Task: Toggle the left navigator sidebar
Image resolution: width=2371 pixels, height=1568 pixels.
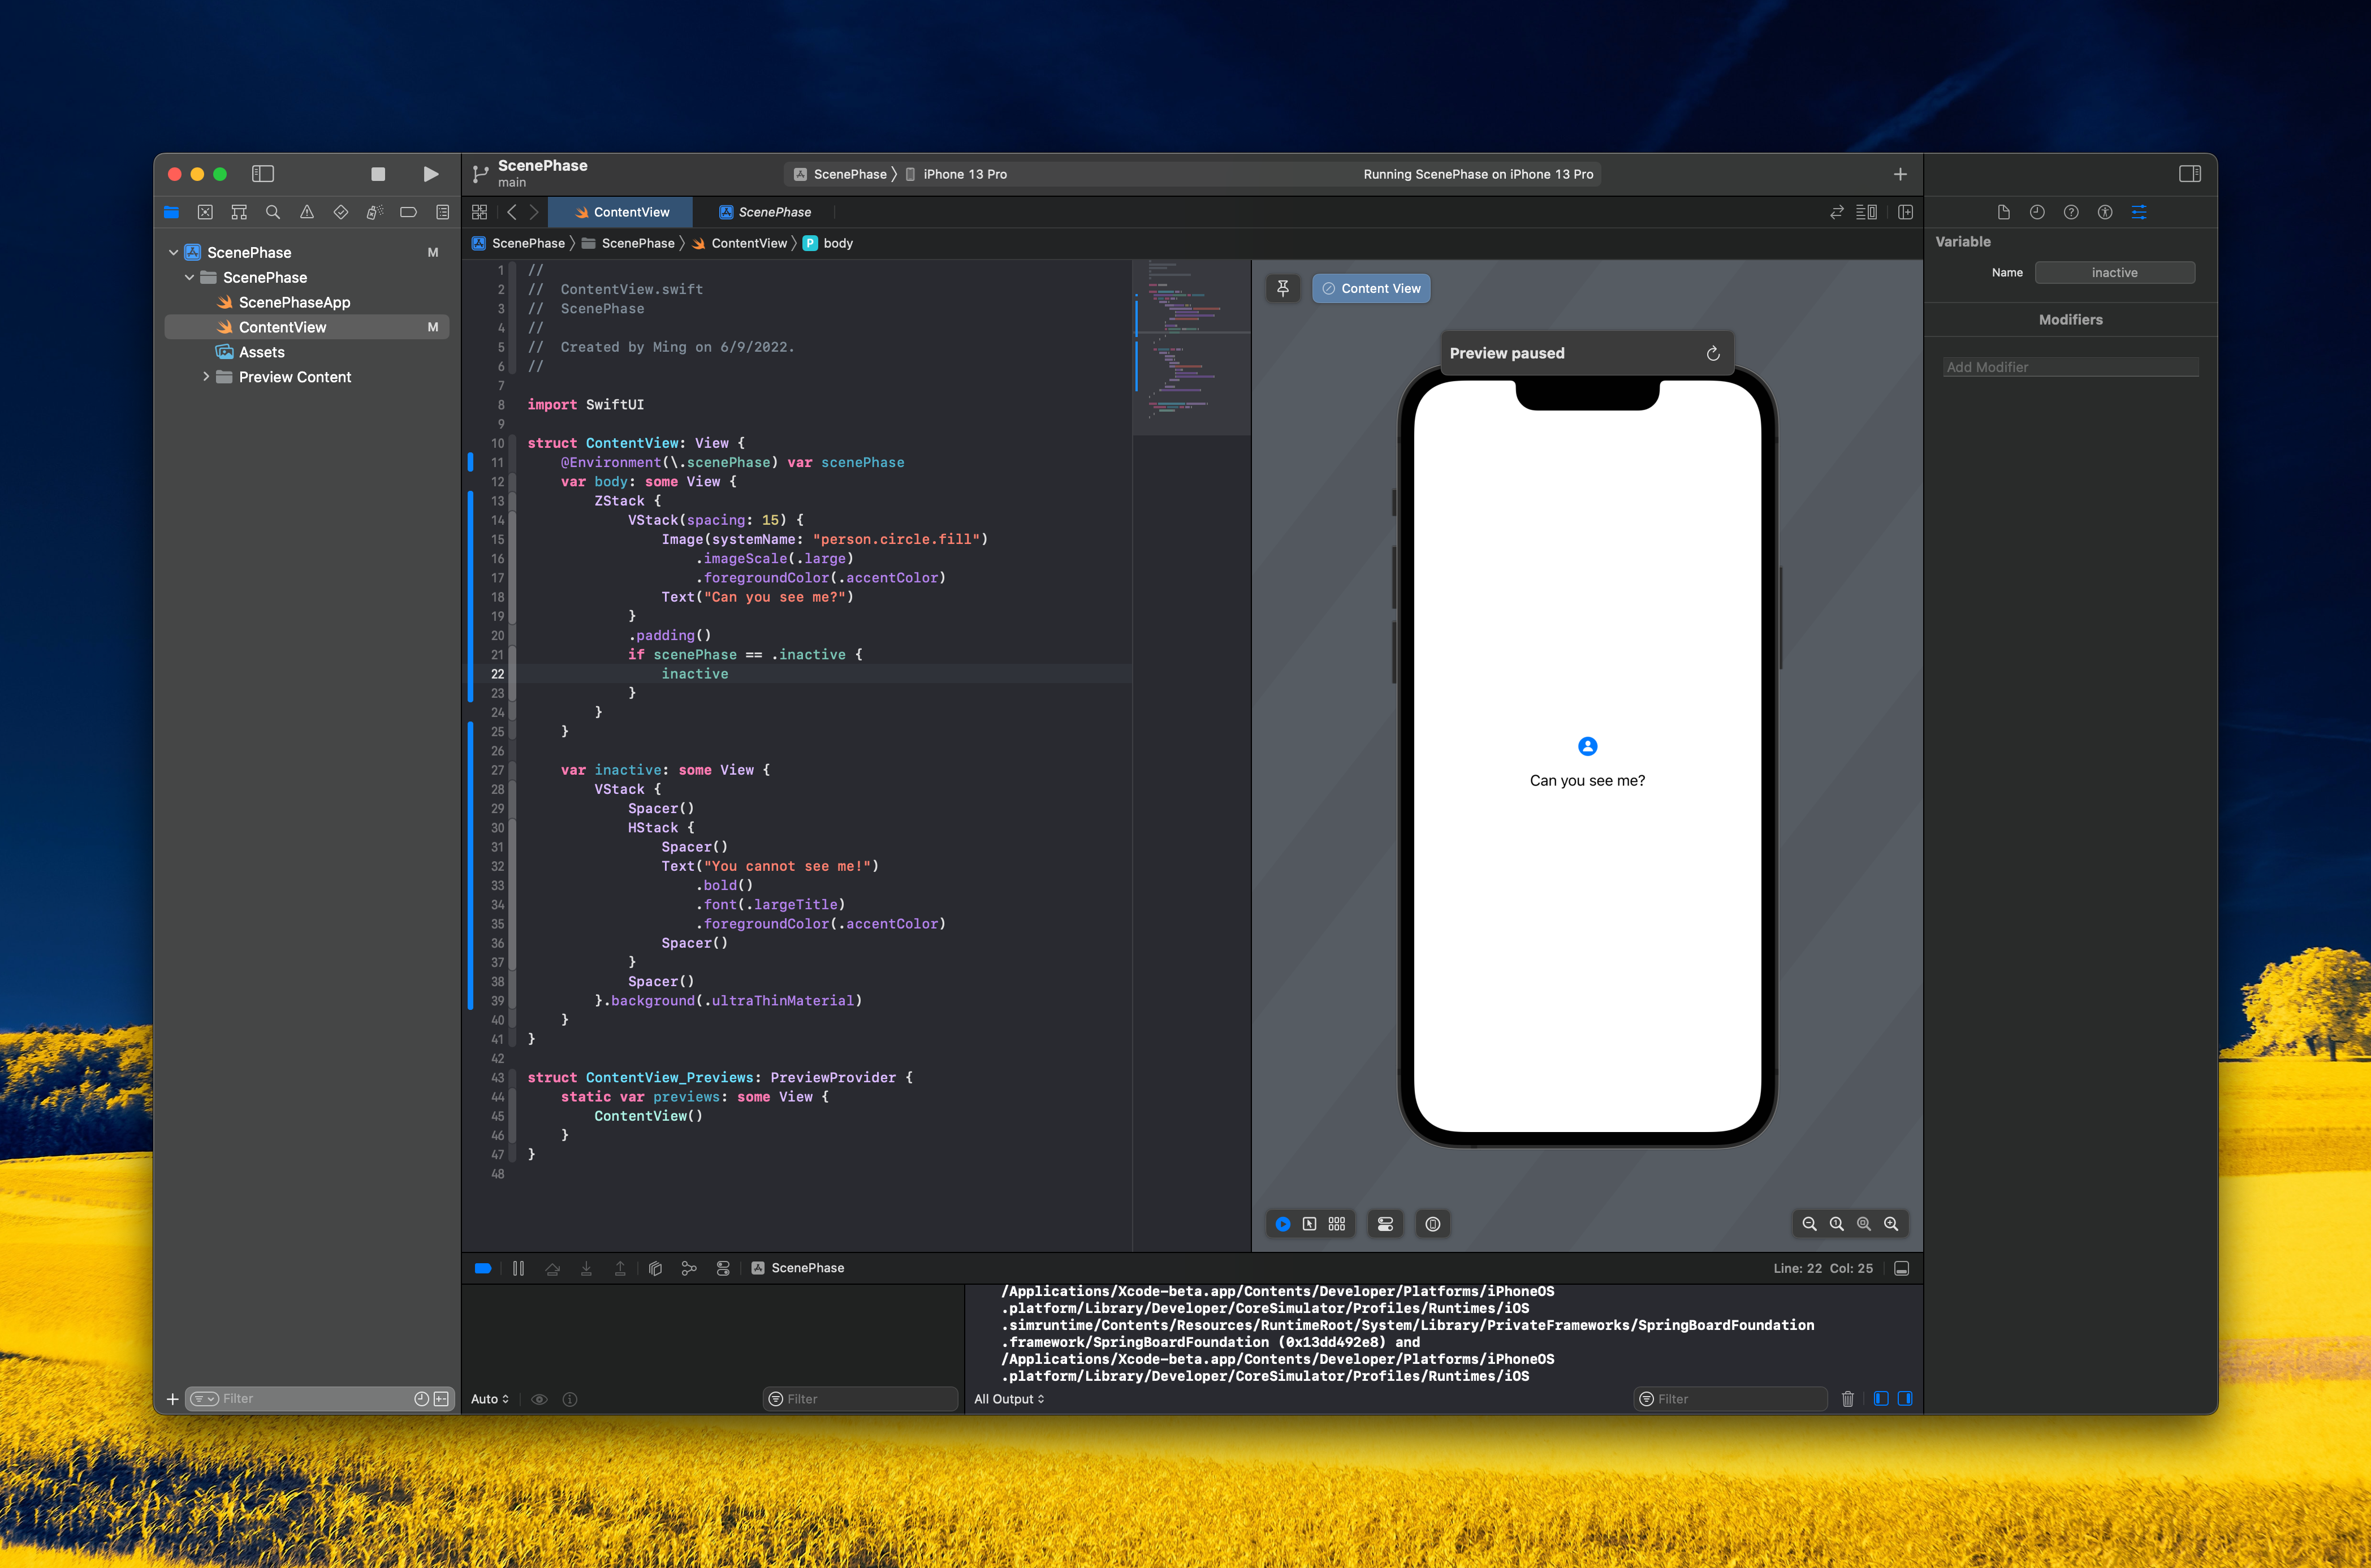Action: (263, 174)
